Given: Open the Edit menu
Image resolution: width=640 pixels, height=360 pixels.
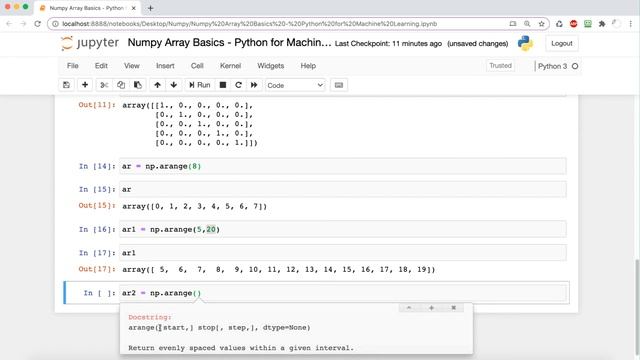Looking at the screenshot, I should coord(101,66).
